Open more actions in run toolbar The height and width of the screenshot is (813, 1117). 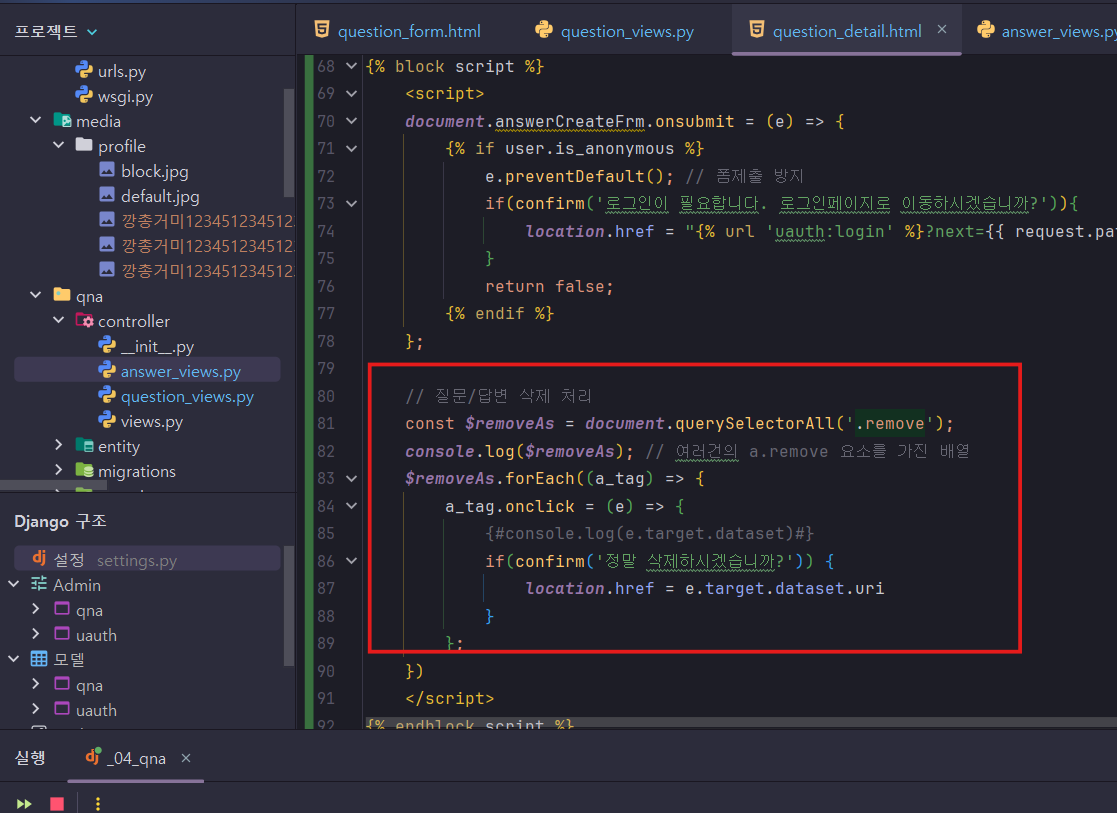pos(98,804)
